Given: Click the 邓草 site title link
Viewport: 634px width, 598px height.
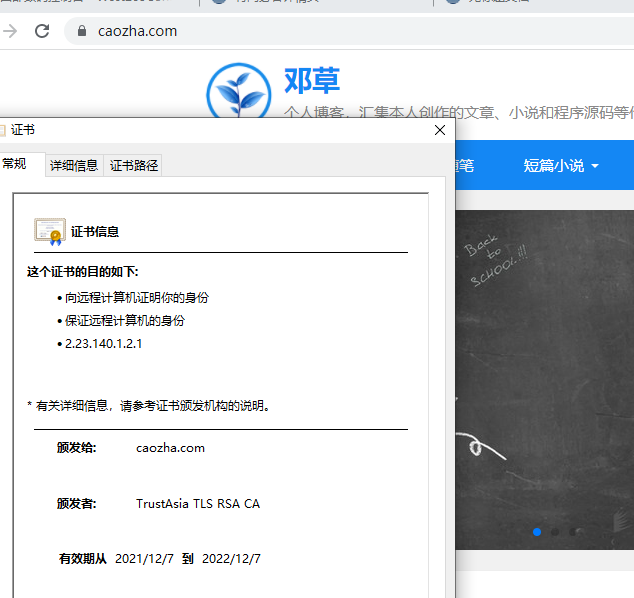Looking at the screenshot, I should 311,80.
